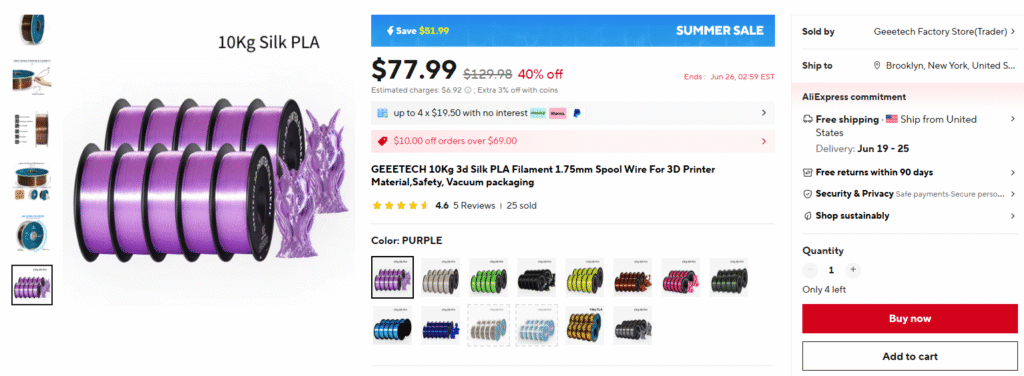Viewport: 1024px width, 376px height.
Task: Expand the $10.00 off orders coupon row
Action: pyautogui.click(x=573, y=141)
